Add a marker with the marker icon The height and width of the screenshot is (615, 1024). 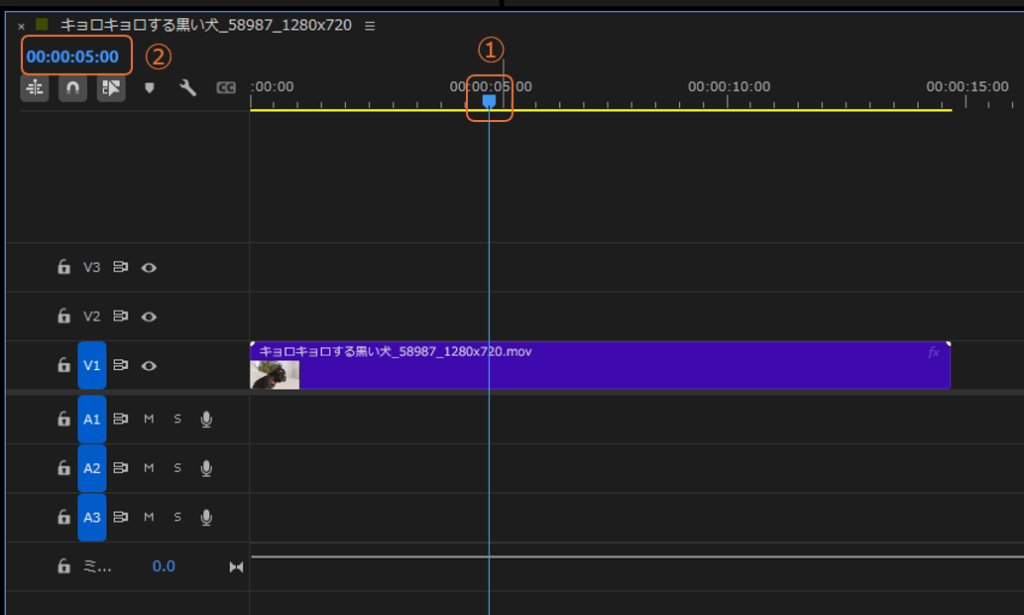click(x=149, y=88)
